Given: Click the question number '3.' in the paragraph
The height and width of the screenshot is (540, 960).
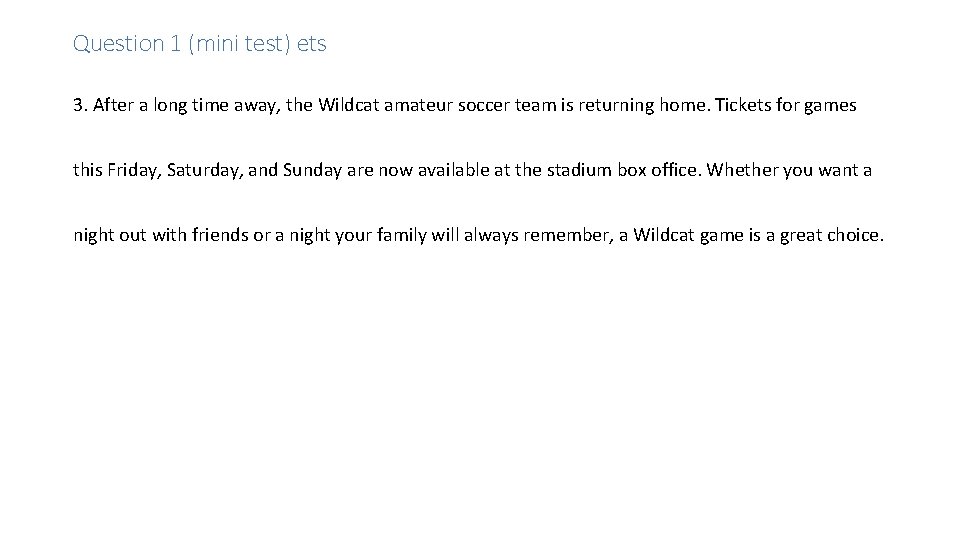Looking at the screenshot, I should 80,104.
